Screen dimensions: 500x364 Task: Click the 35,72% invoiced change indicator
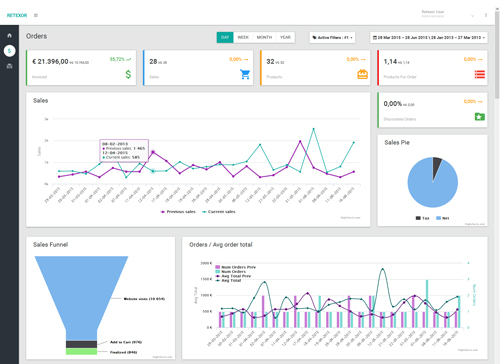tap(120, 59)
